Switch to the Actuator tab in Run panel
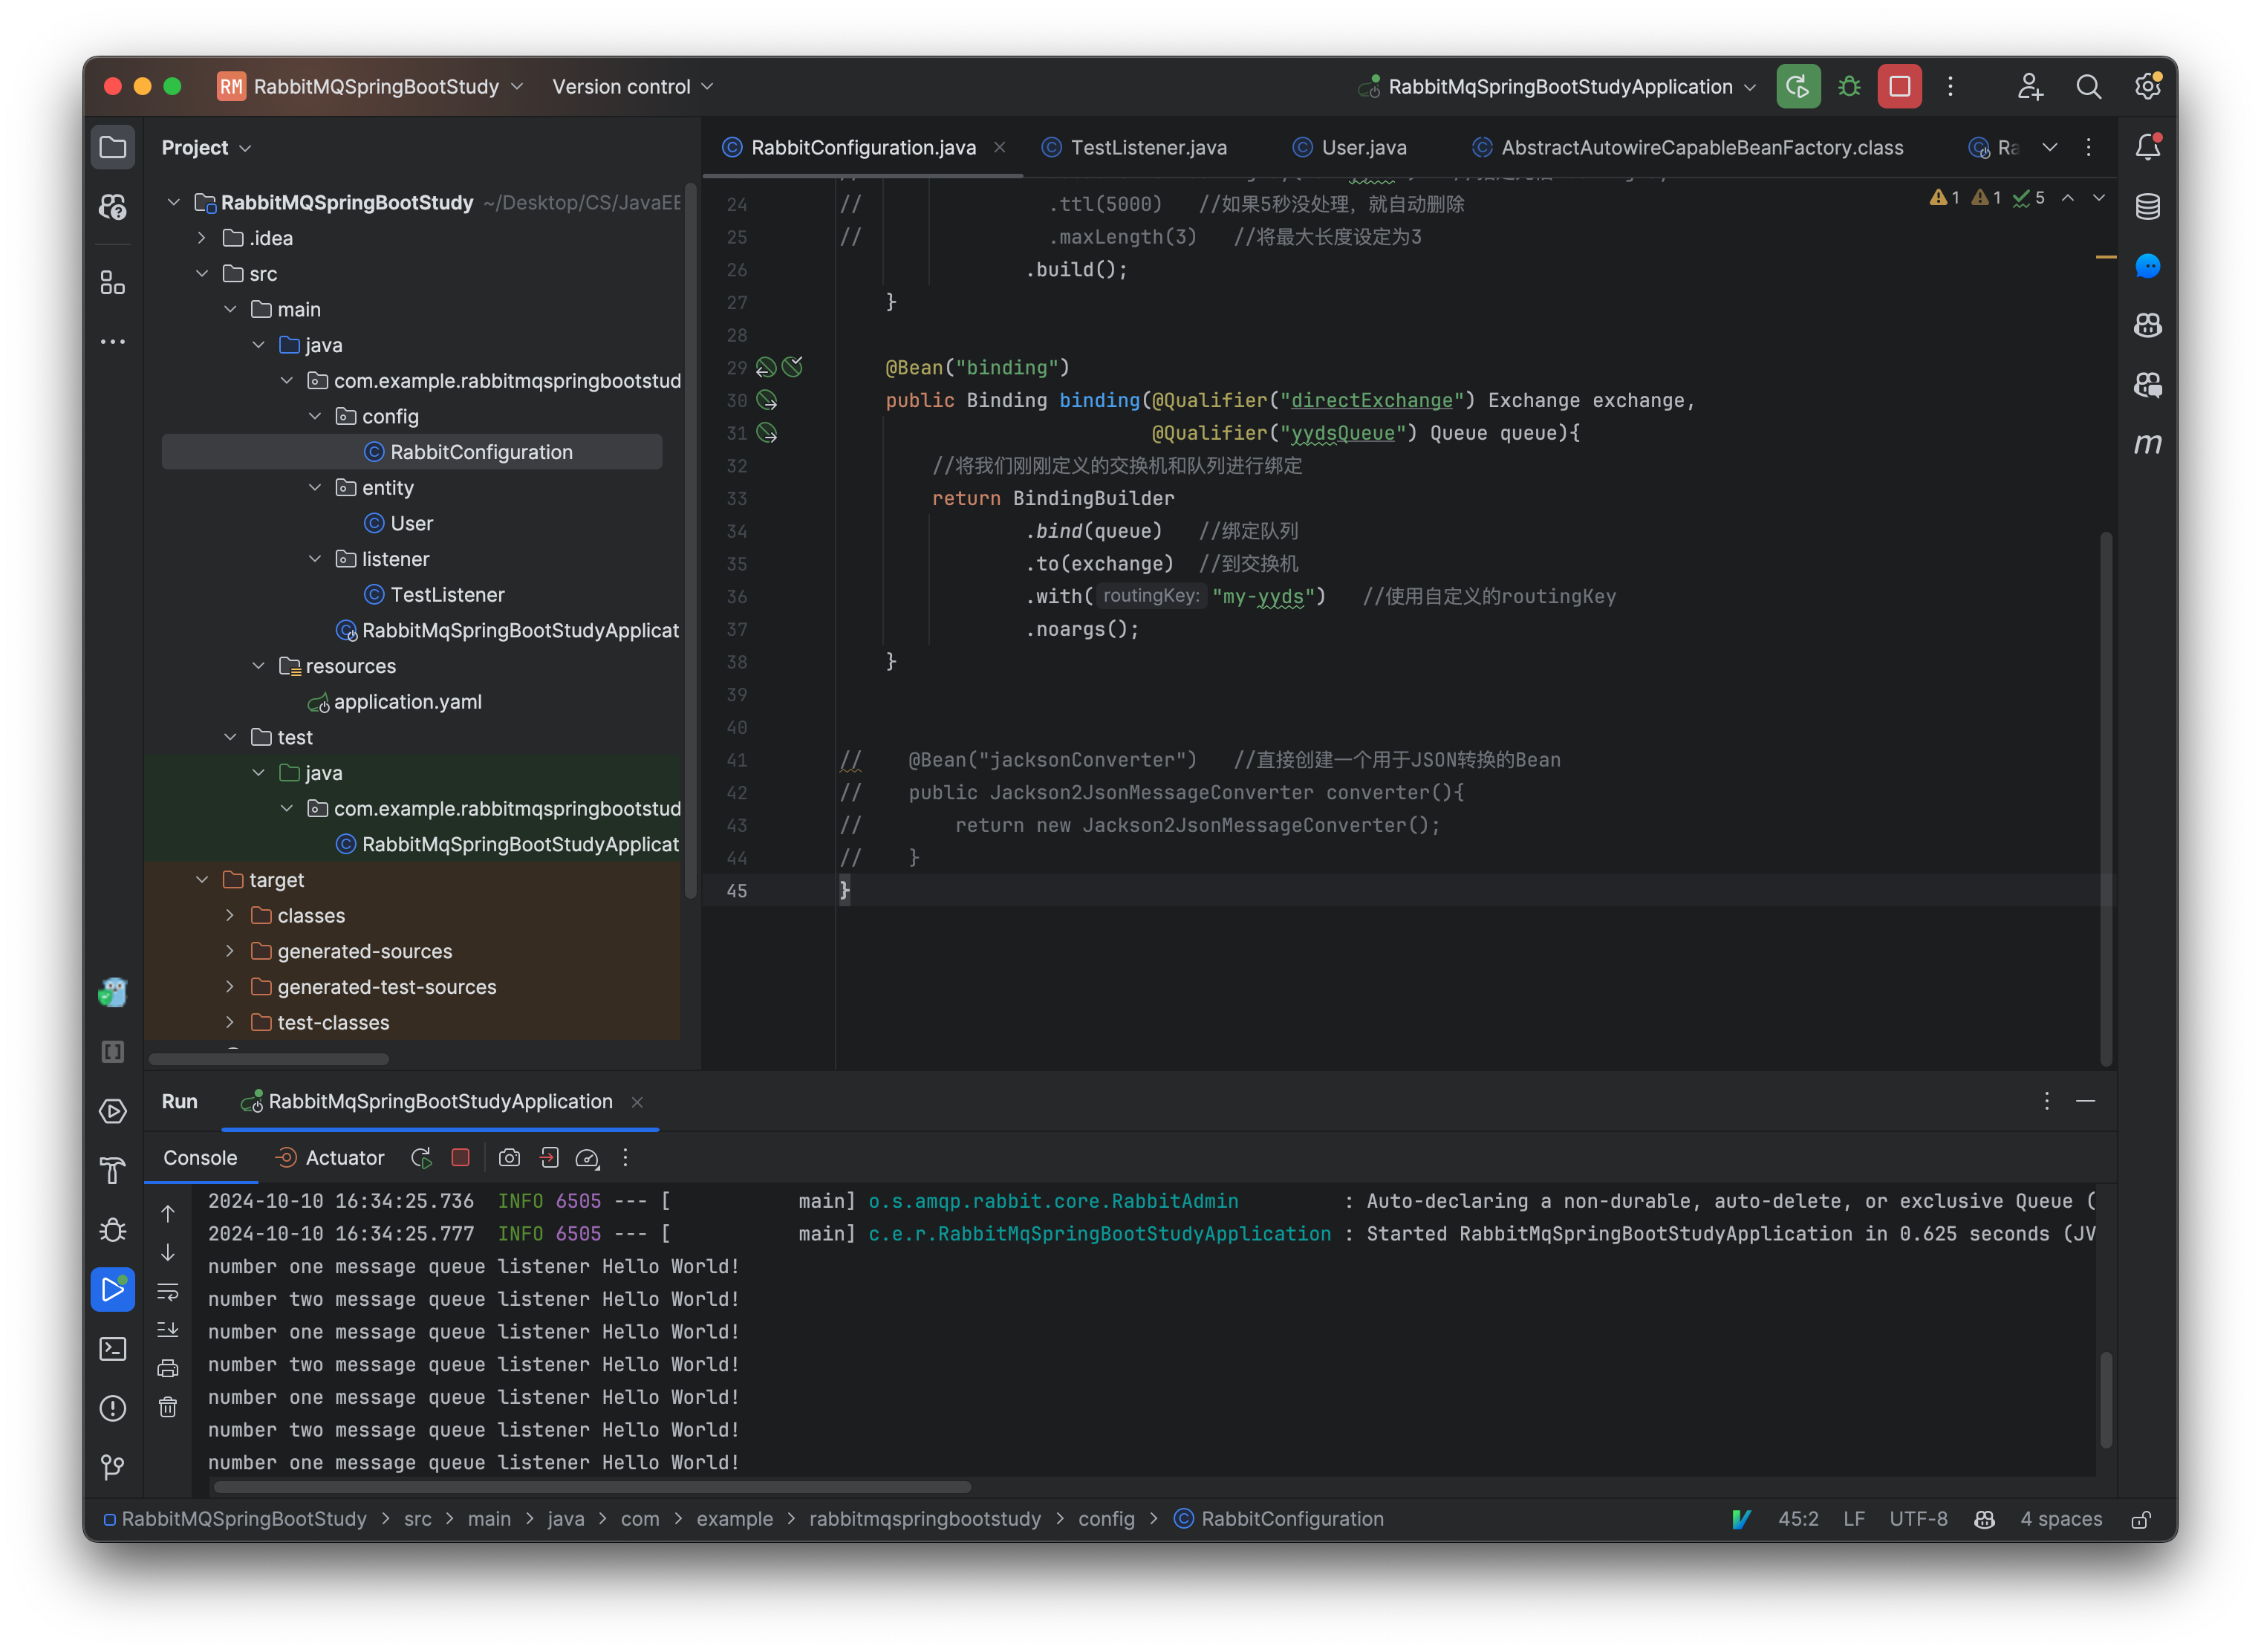The height and width of the screenshot is (1652, 2261). click(343, 1158)
